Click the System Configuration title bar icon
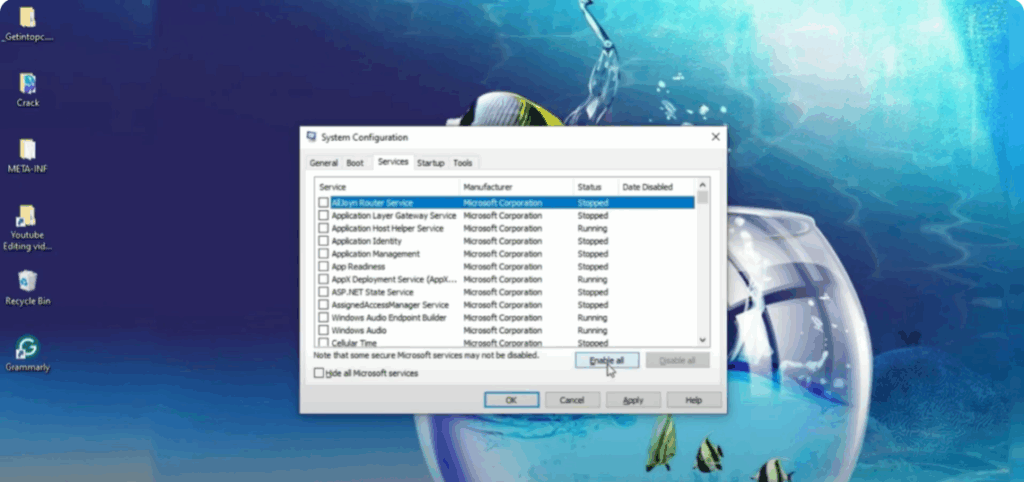 tap(312, 137)
